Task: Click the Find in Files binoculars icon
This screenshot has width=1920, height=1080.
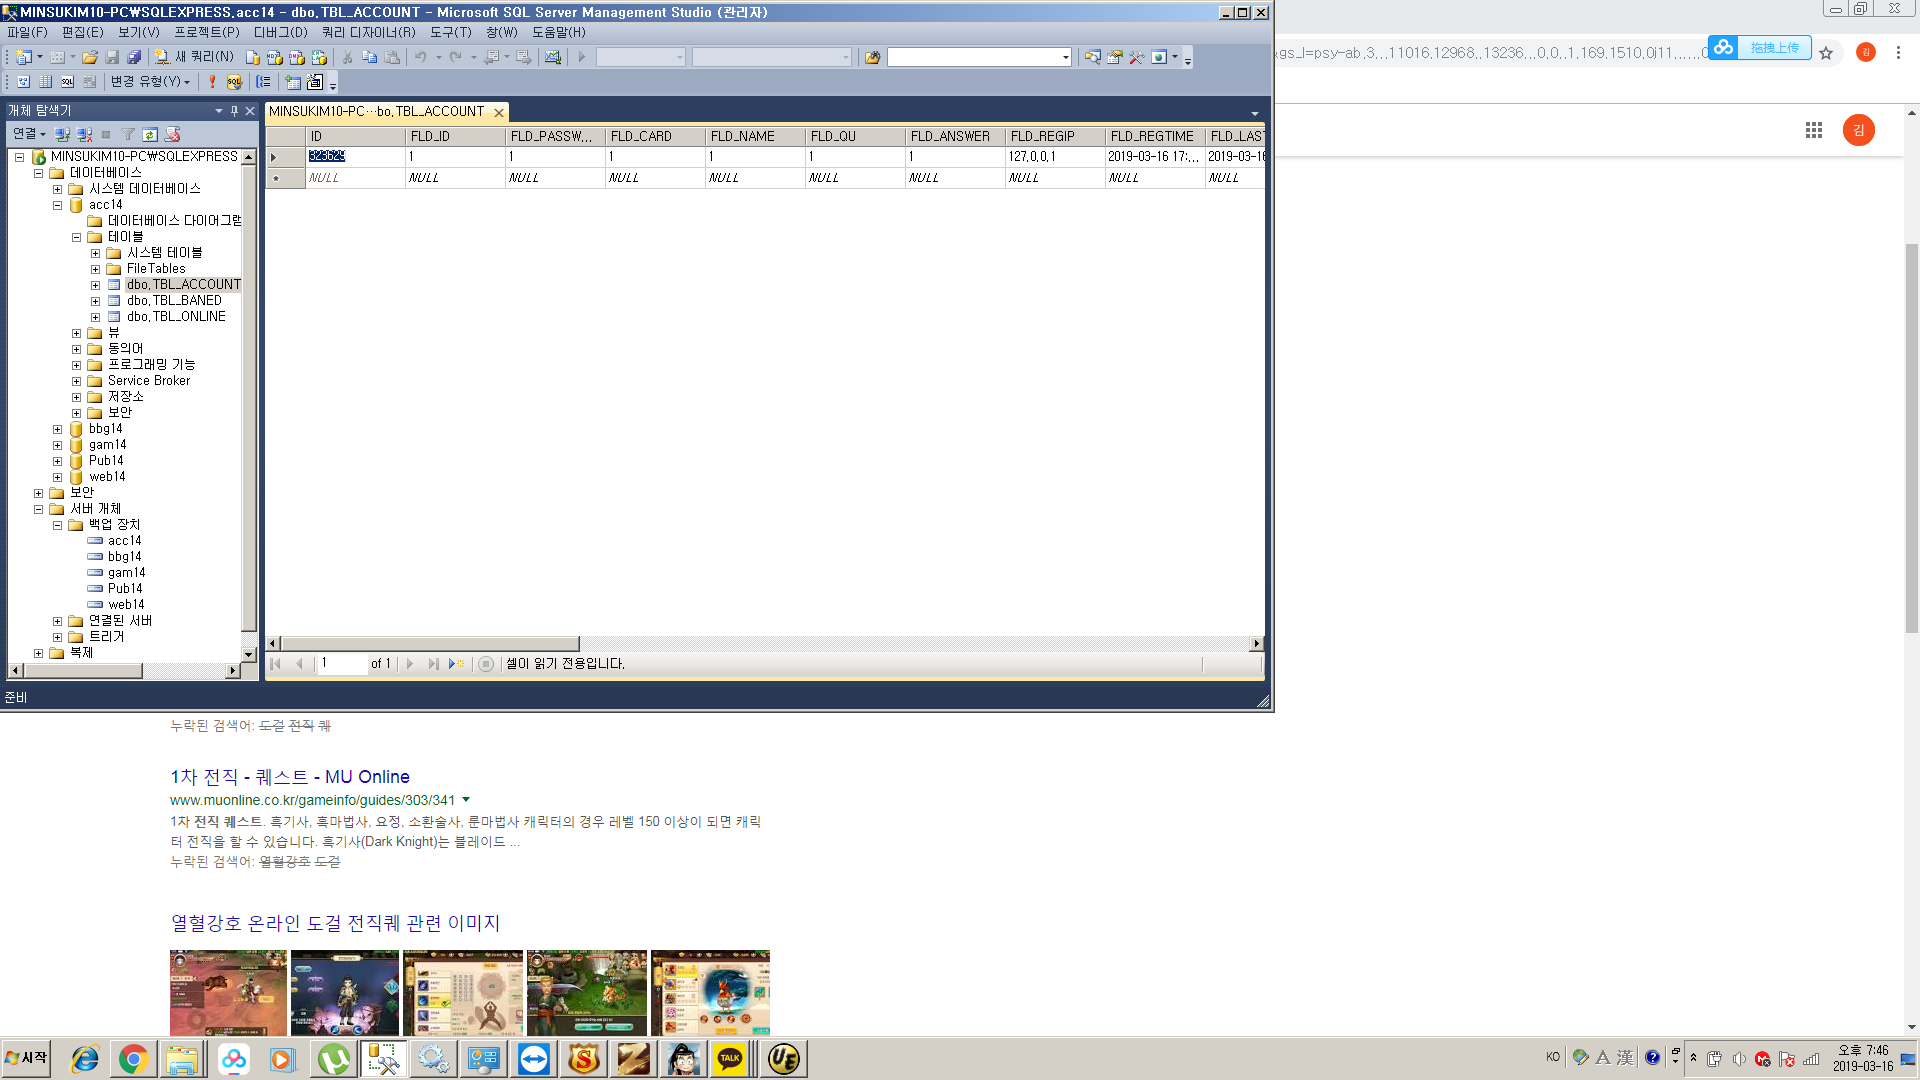Action: [x=872, y=57]
